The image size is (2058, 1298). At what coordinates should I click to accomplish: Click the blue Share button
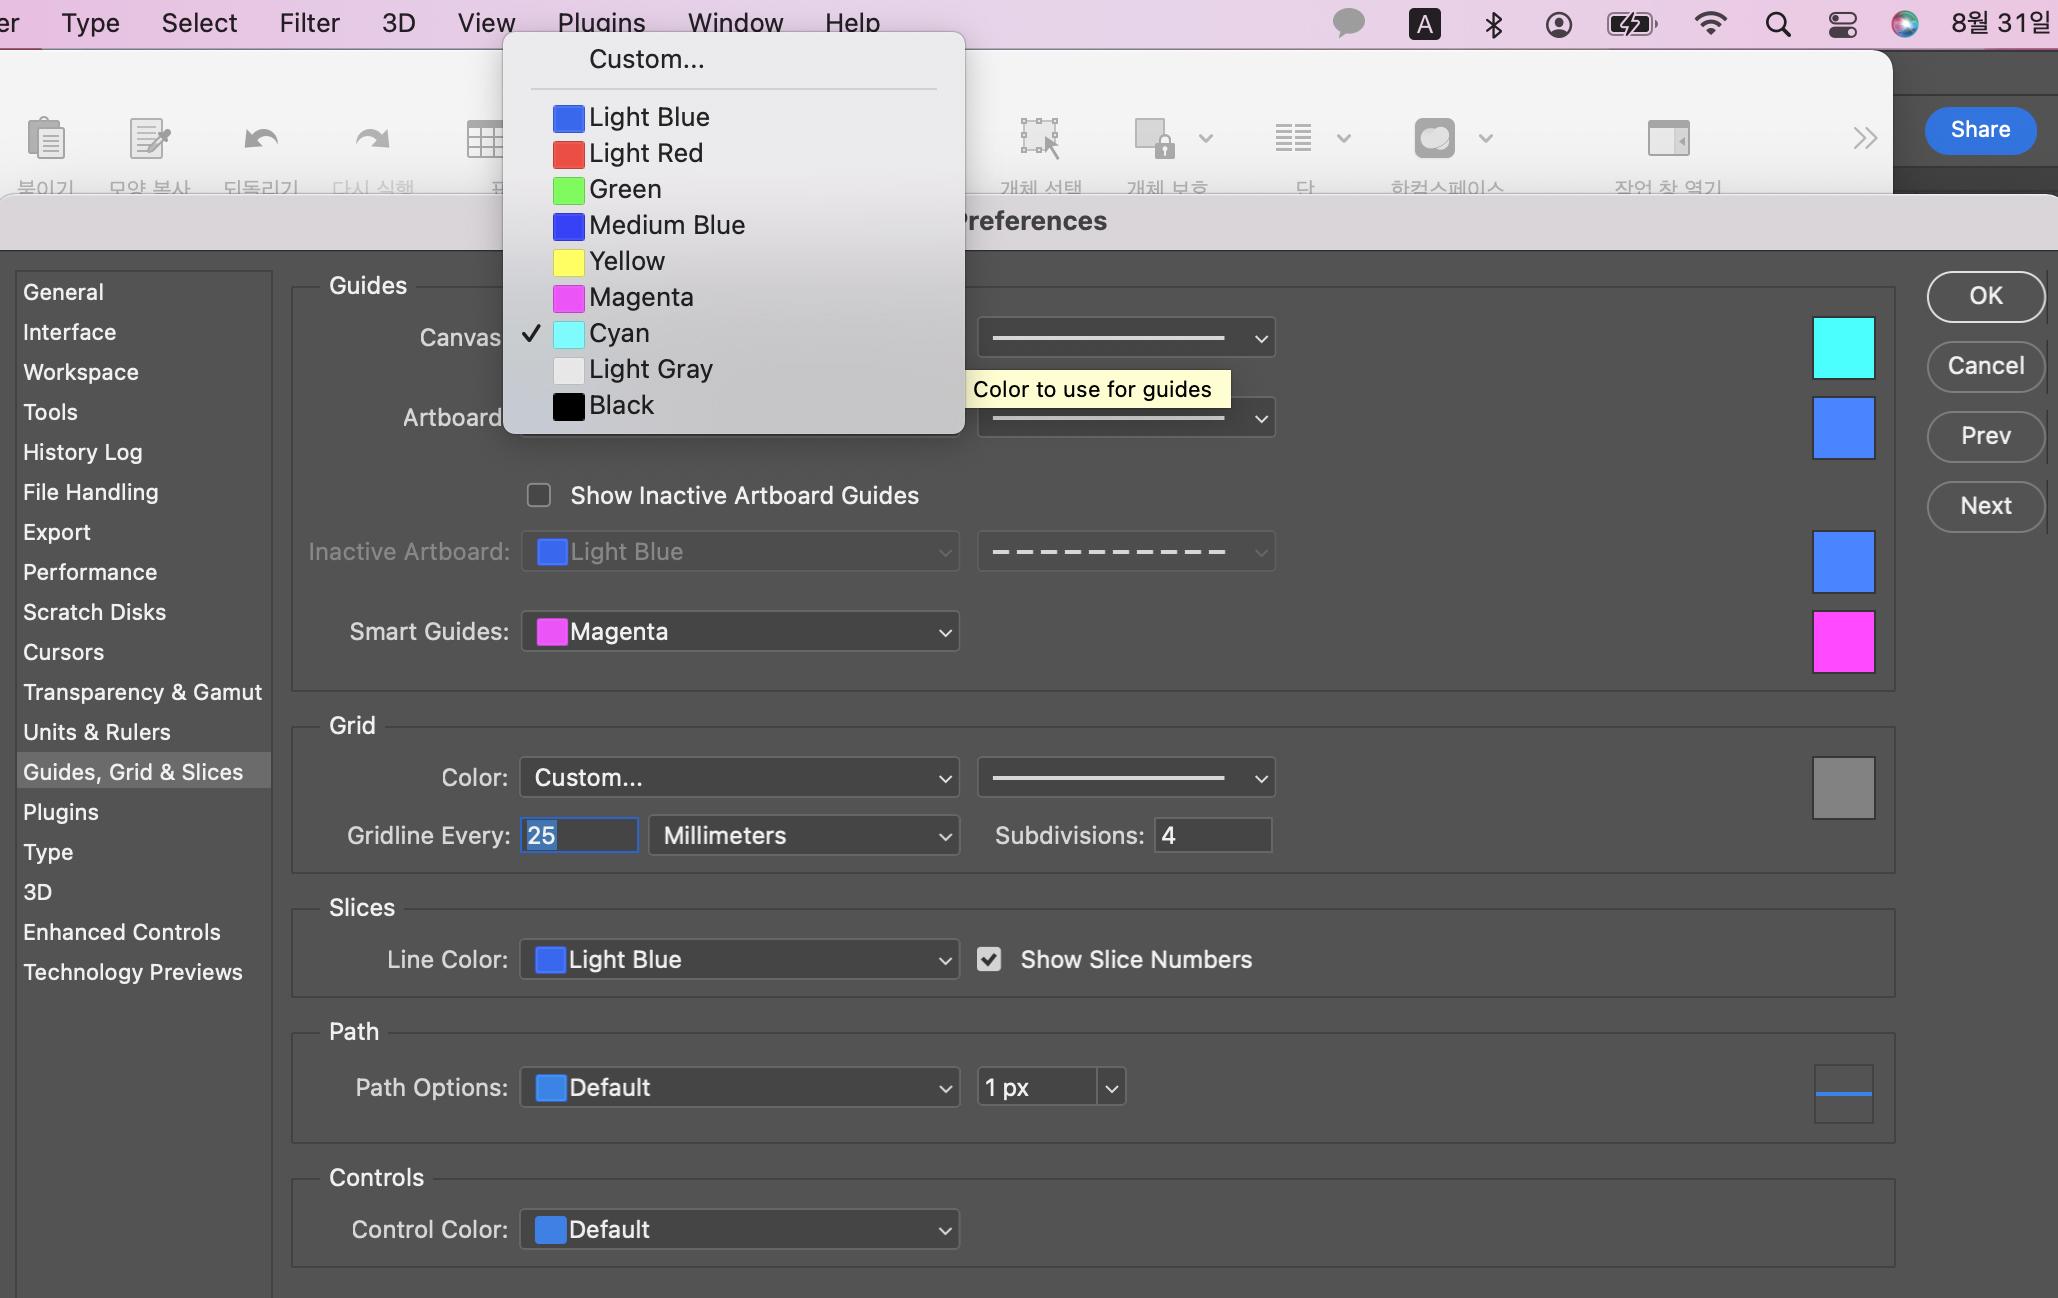pyautogui.click(x=1980, y=130)
